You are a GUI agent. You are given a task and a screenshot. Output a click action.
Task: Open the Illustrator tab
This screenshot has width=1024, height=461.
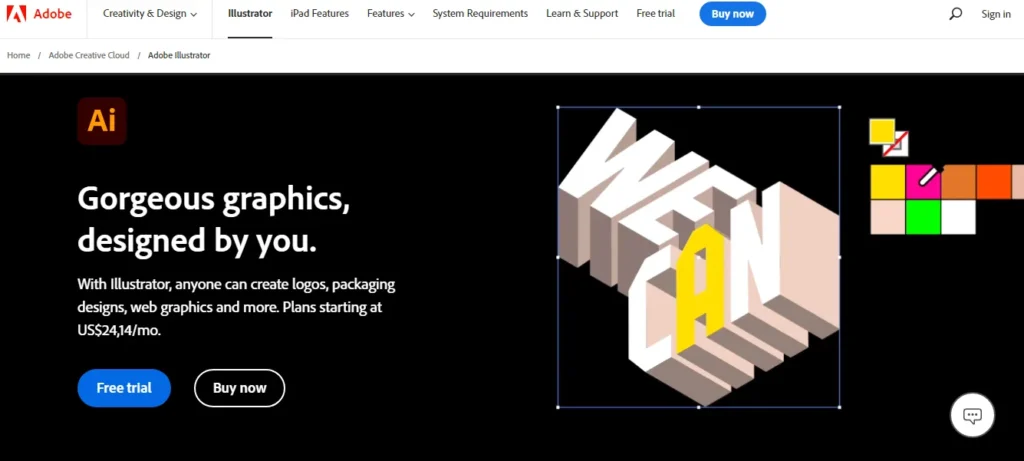click(x=250, y=14)
